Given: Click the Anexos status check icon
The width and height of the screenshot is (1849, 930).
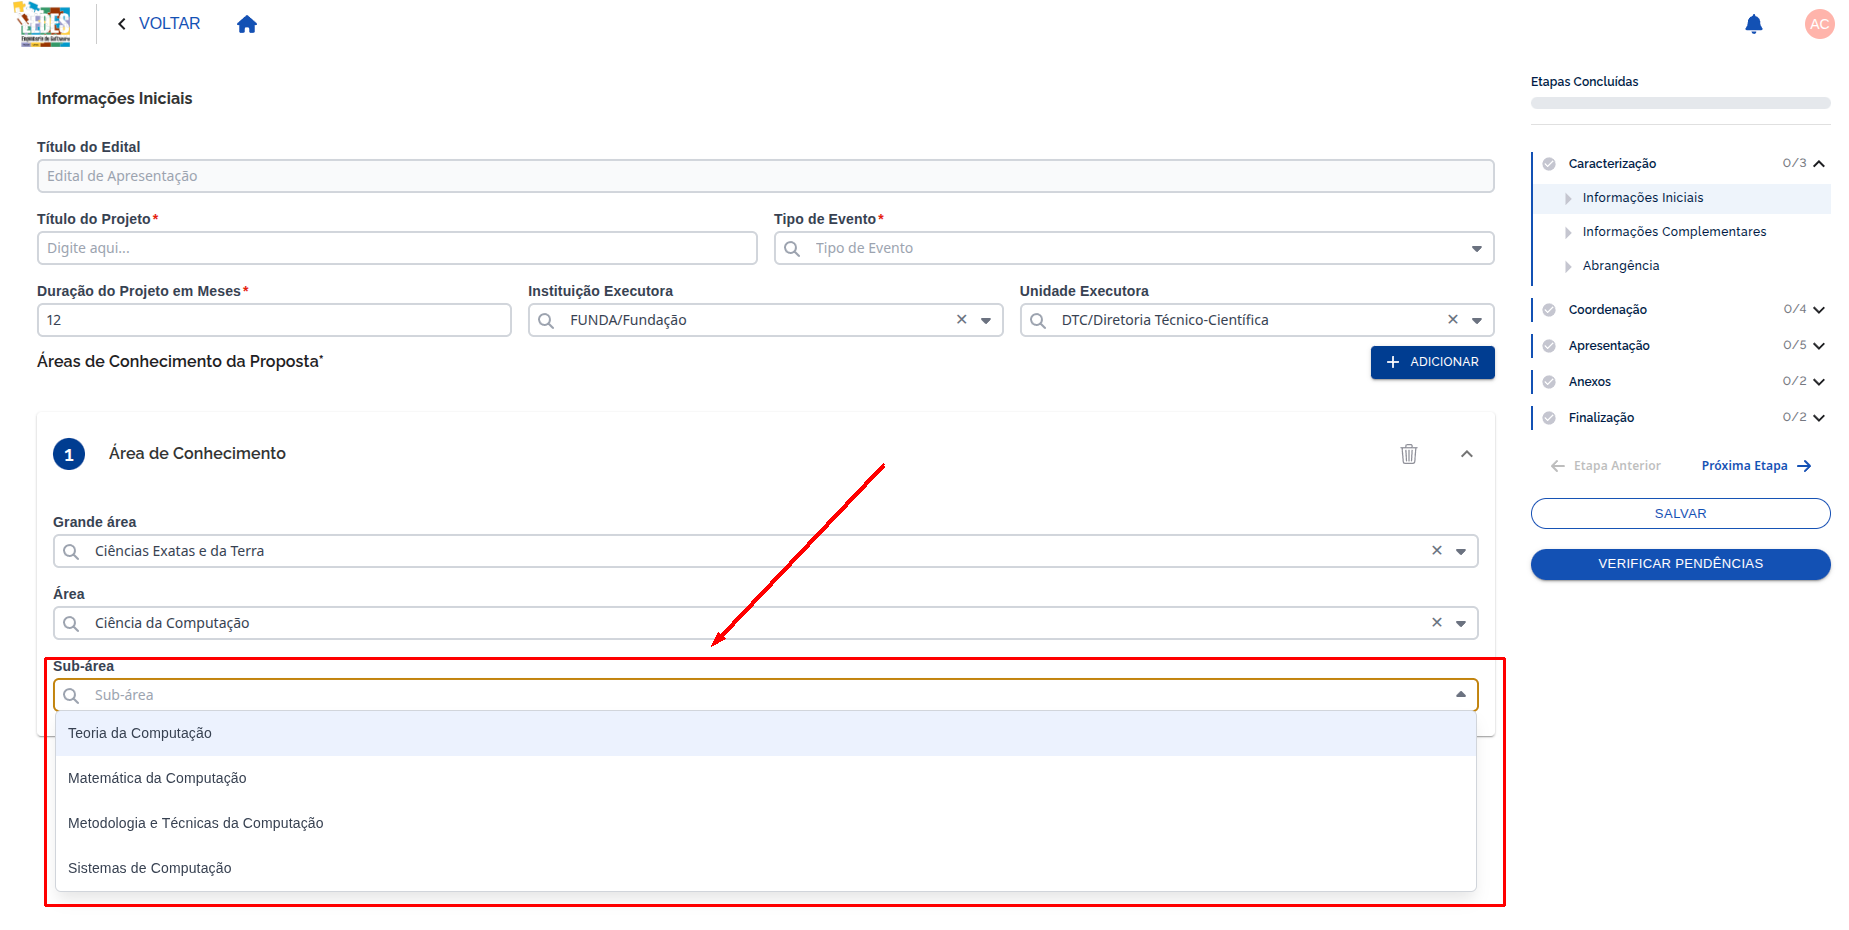Looking at the screenshot, I should [x=1549, y=382].
